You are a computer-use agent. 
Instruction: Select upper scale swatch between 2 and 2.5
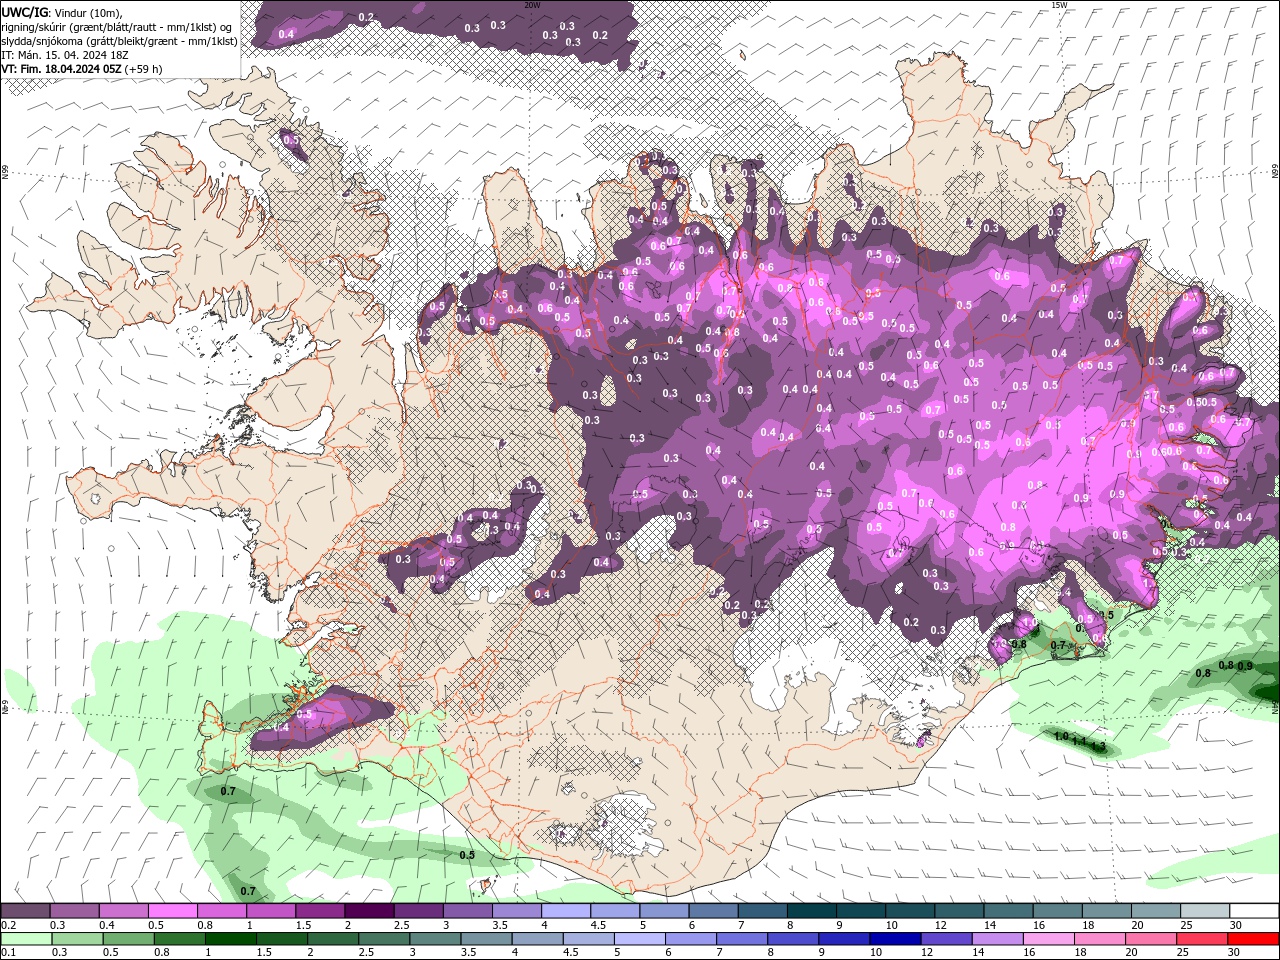click(x=369, y=911)
